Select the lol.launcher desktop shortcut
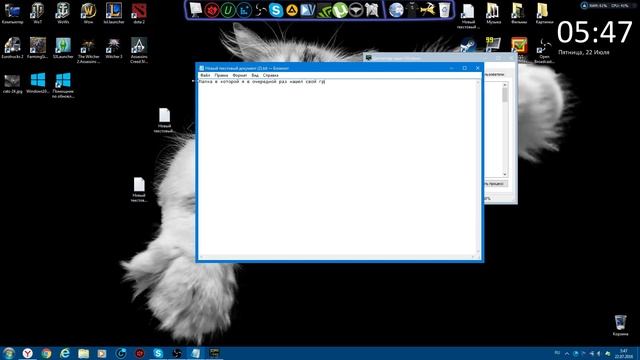This screenshot has height=360, width=640. coord(113,13)
